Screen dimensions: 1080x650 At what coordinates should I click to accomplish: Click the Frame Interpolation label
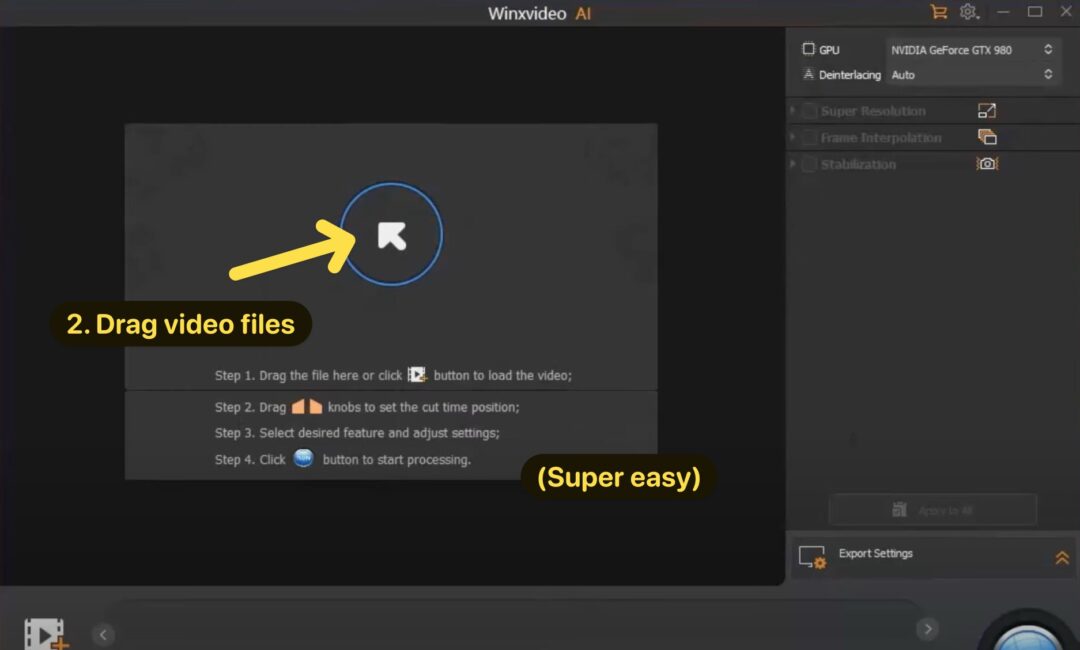click(x=881, y=138)
